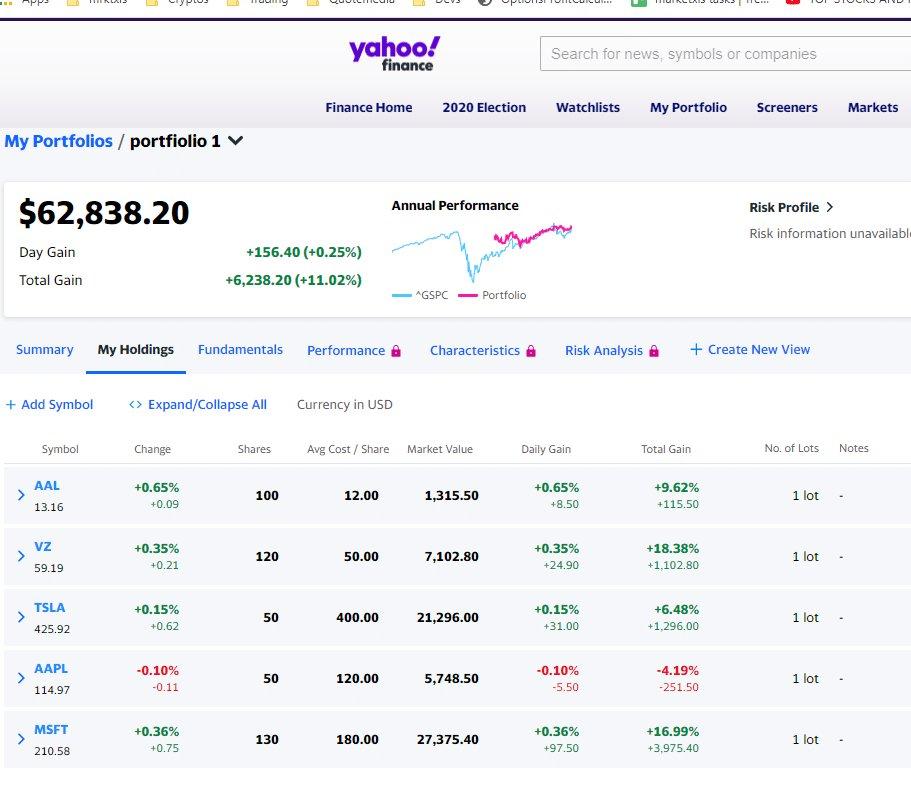Click the lock icon on the Performance tab
This screenshot has width=911, height=788.
[x=397, y=350]
